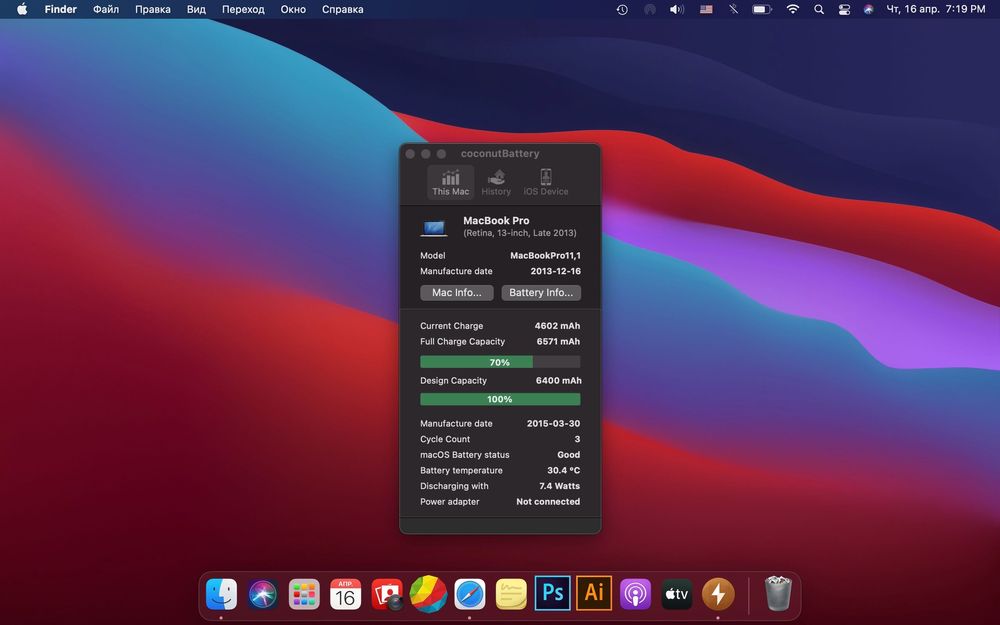Open the US flag input source menu
1000x625 pixels.
[x=706, y=9]
